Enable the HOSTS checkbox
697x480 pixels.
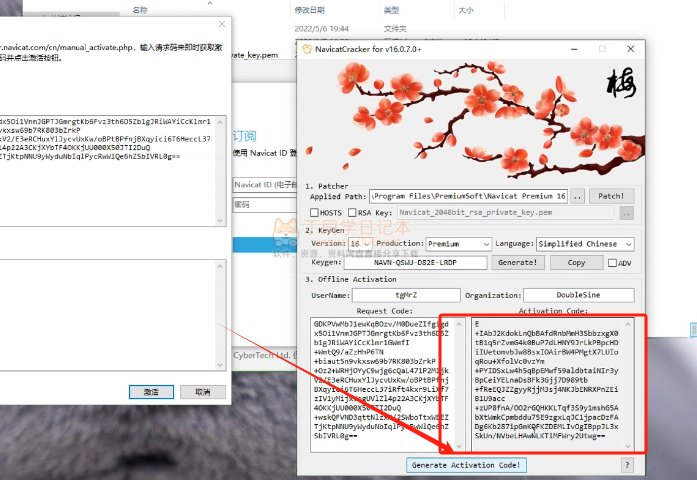click(314, 212)
